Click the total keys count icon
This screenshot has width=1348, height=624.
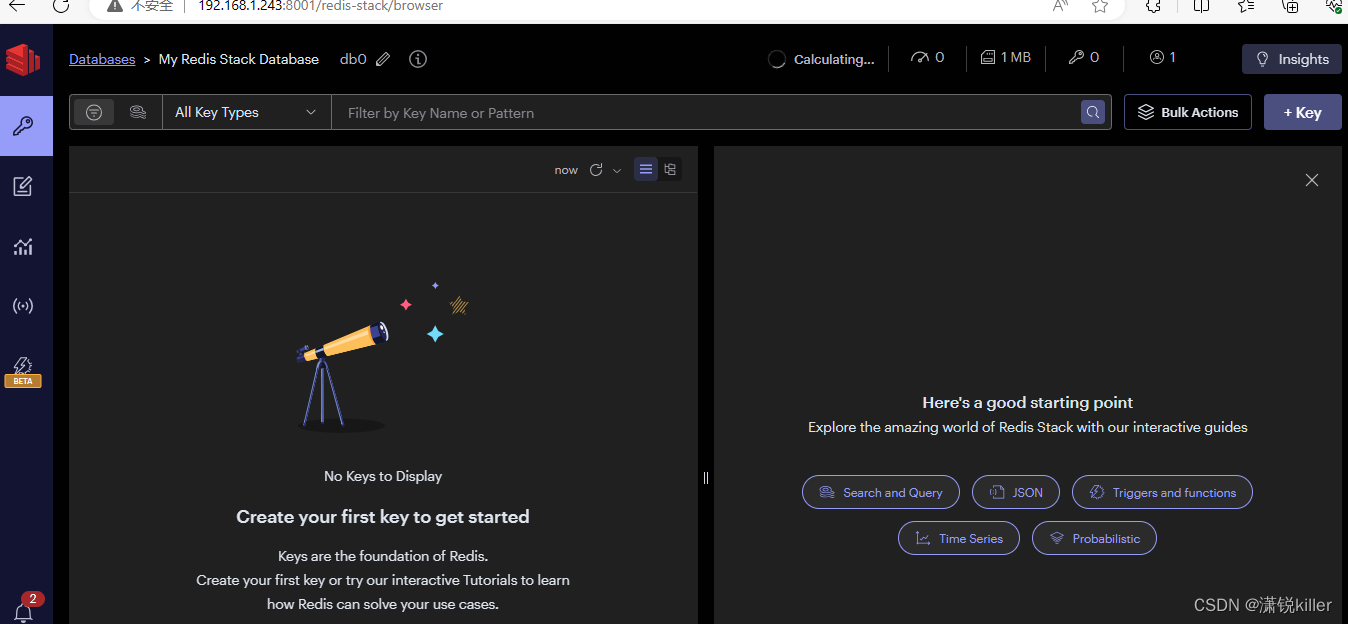point(1076,57)
